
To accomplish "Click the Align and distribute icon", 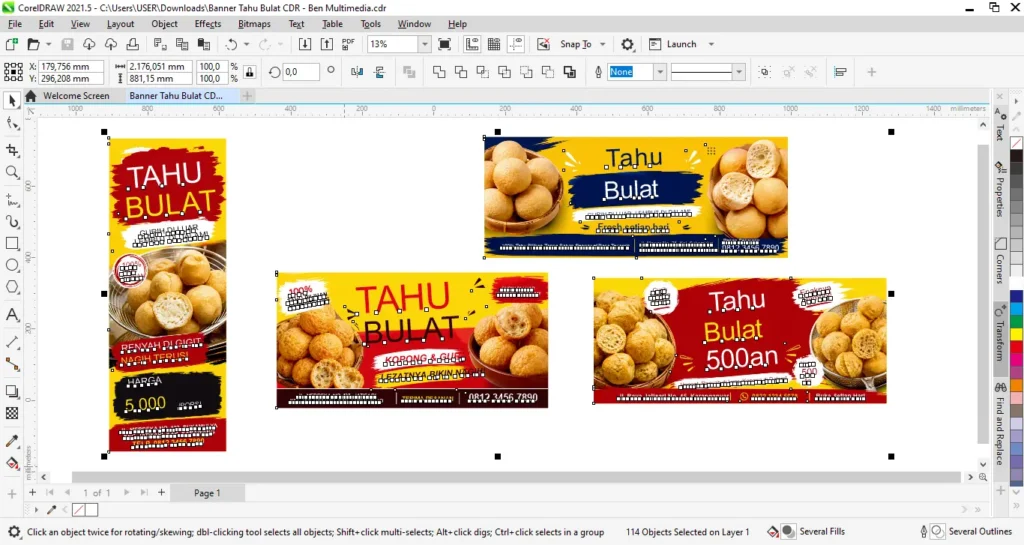I will click(840, 72).
